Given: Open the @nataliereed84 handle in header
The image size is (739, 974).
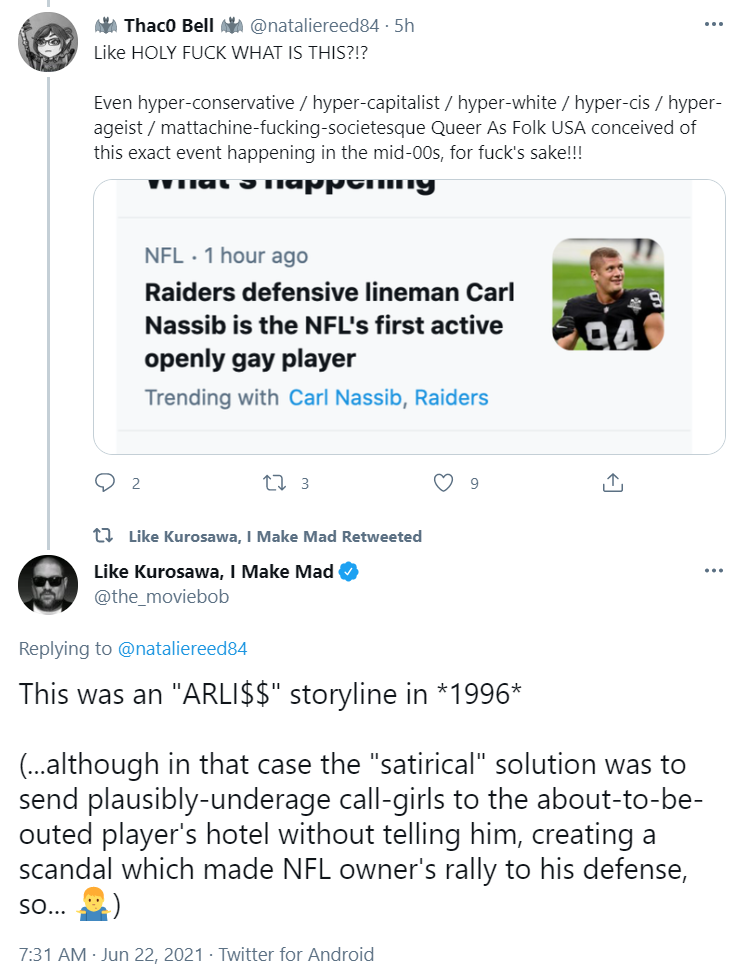Looking at the screenshot, I should (x=314, y=25).
